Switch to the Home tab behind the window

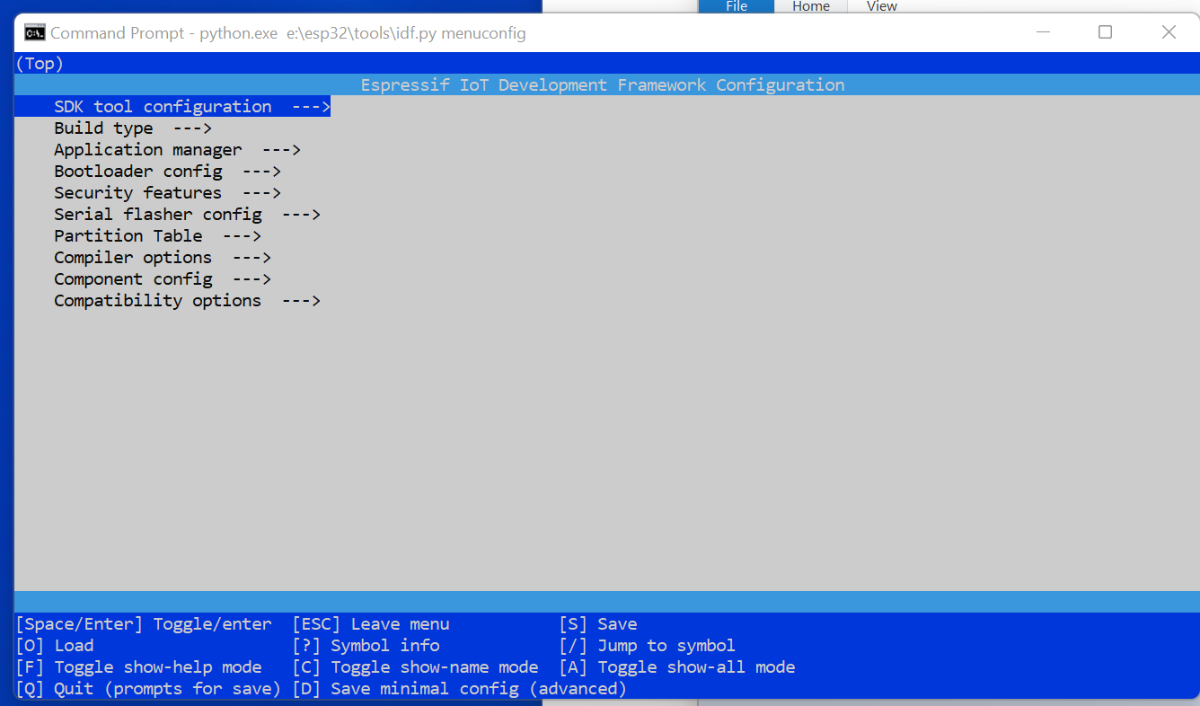[x=810, y=7]
